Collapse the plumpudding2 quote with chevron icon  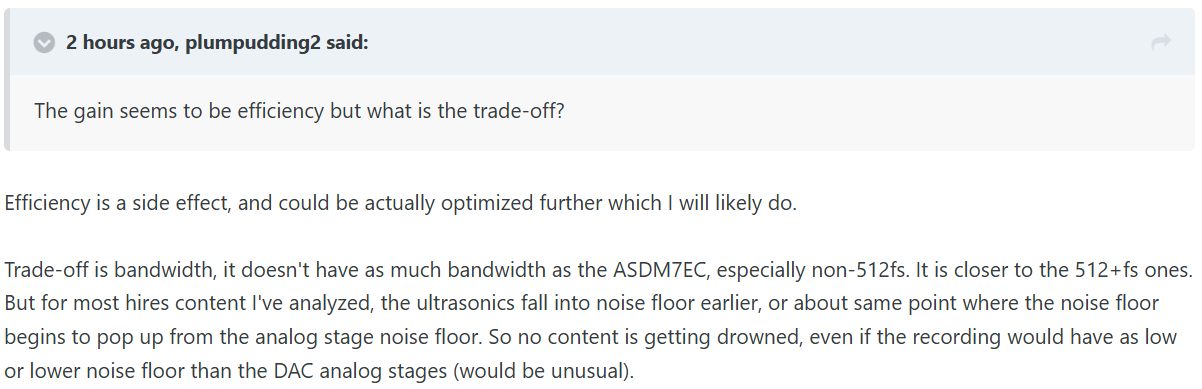(44, 43)
